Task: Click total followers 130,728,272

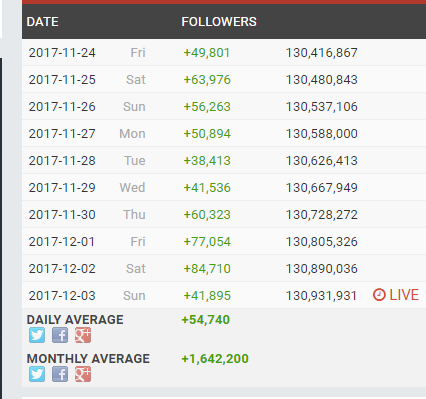Action: coord(322,215)
